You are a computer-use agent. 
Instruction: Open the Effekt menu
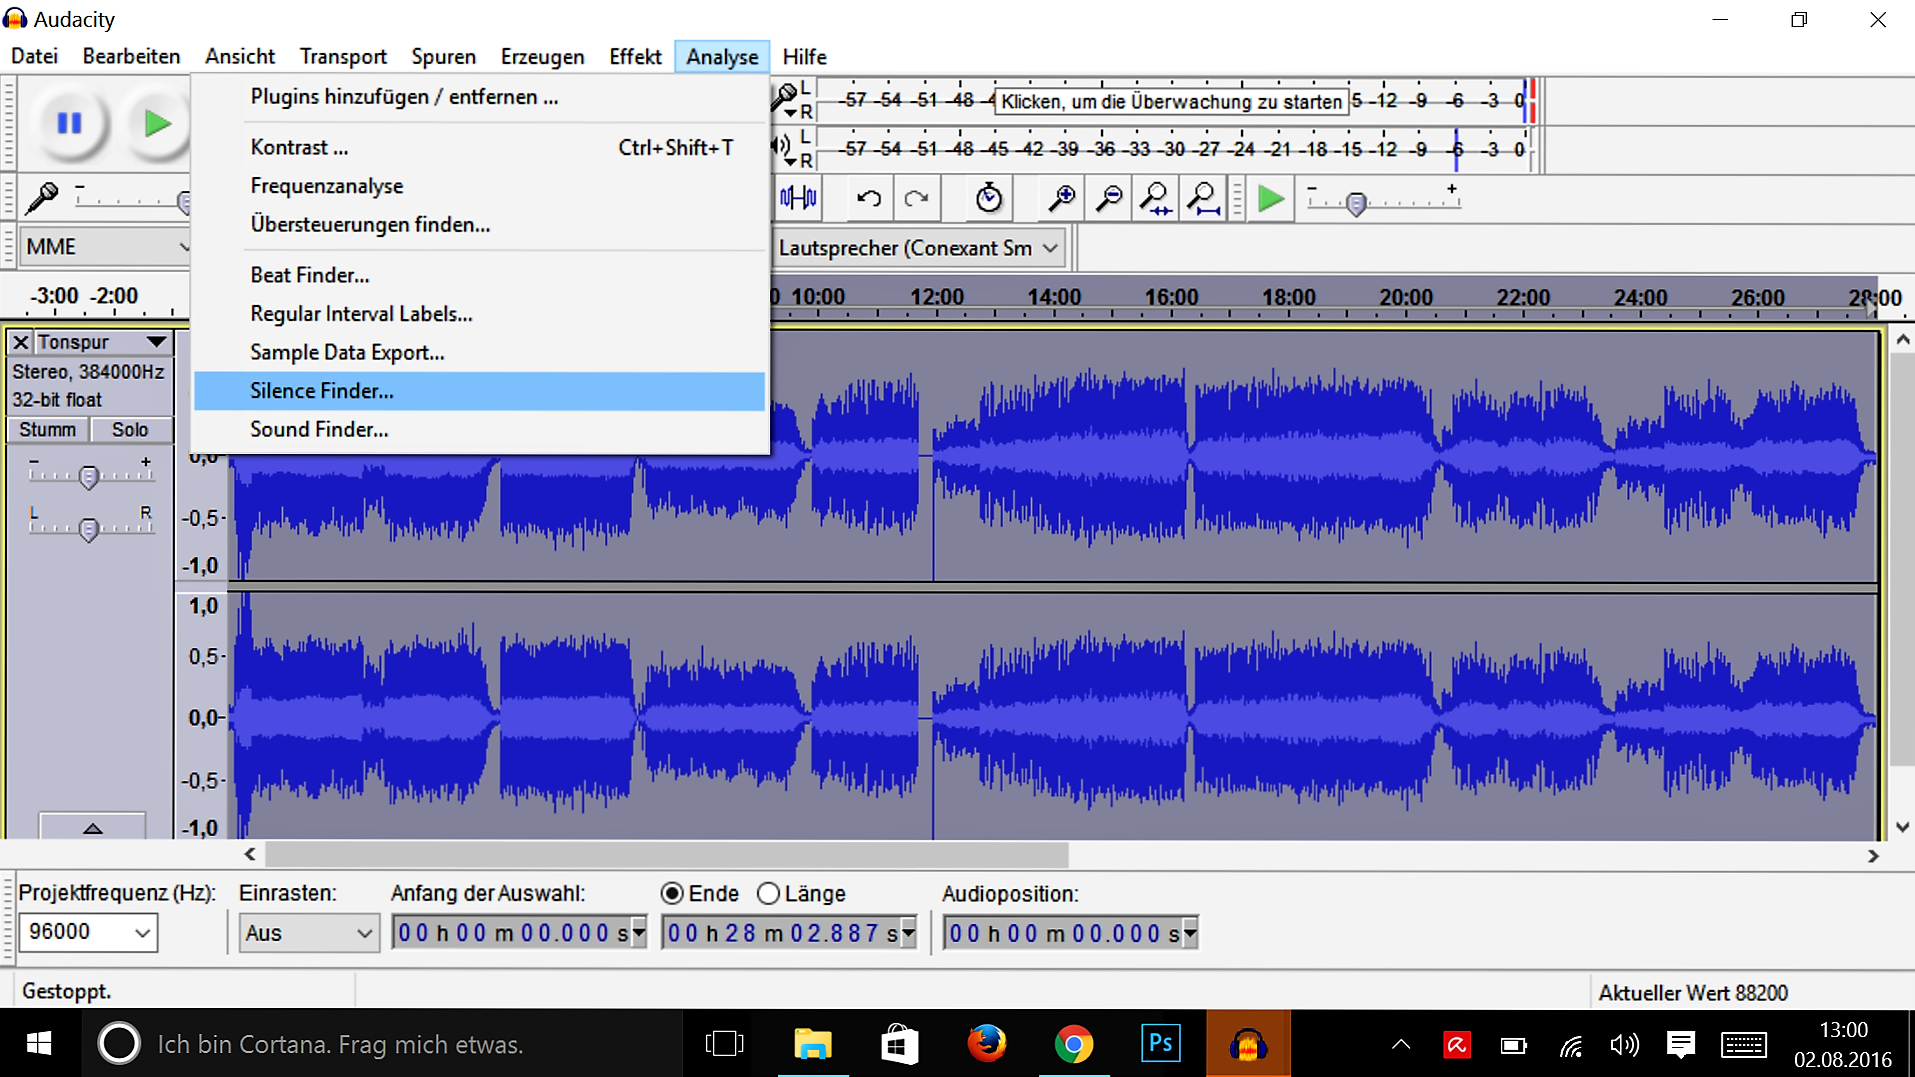point(635,57)
